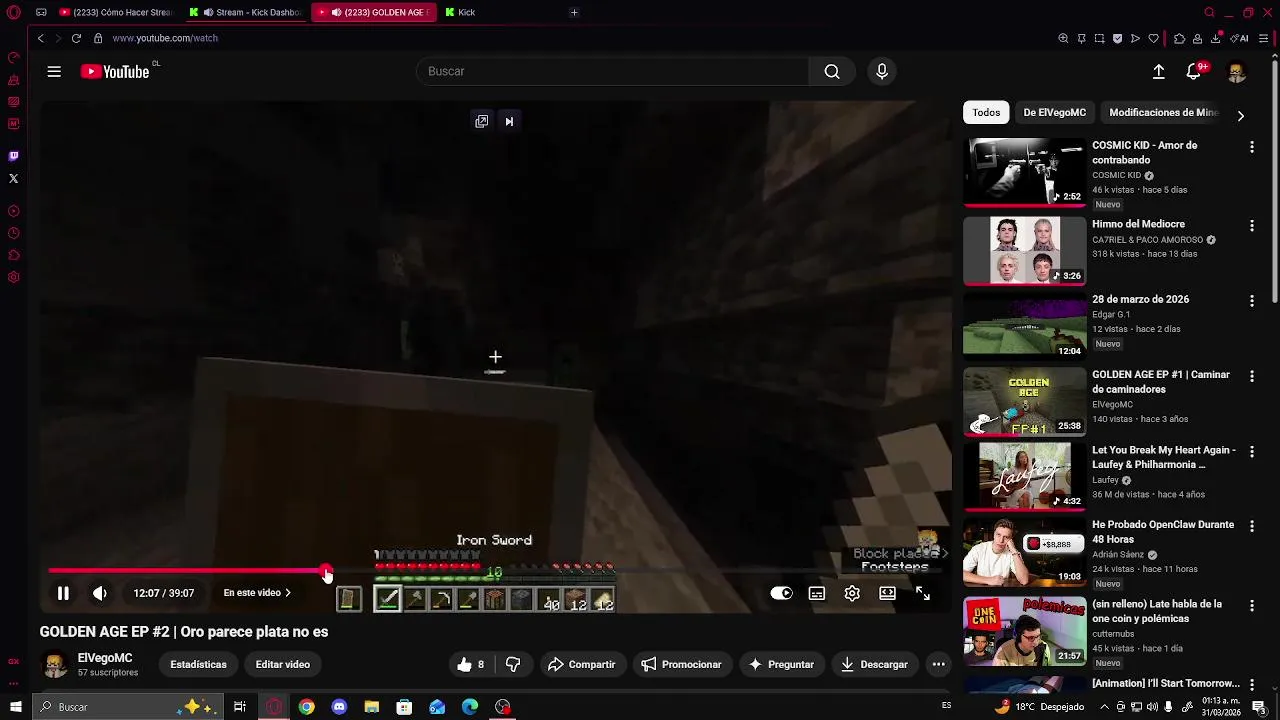Toggle autoplay switch in player
The height and width of the screenshot is (720, 1280).
[x=781, y=593]
